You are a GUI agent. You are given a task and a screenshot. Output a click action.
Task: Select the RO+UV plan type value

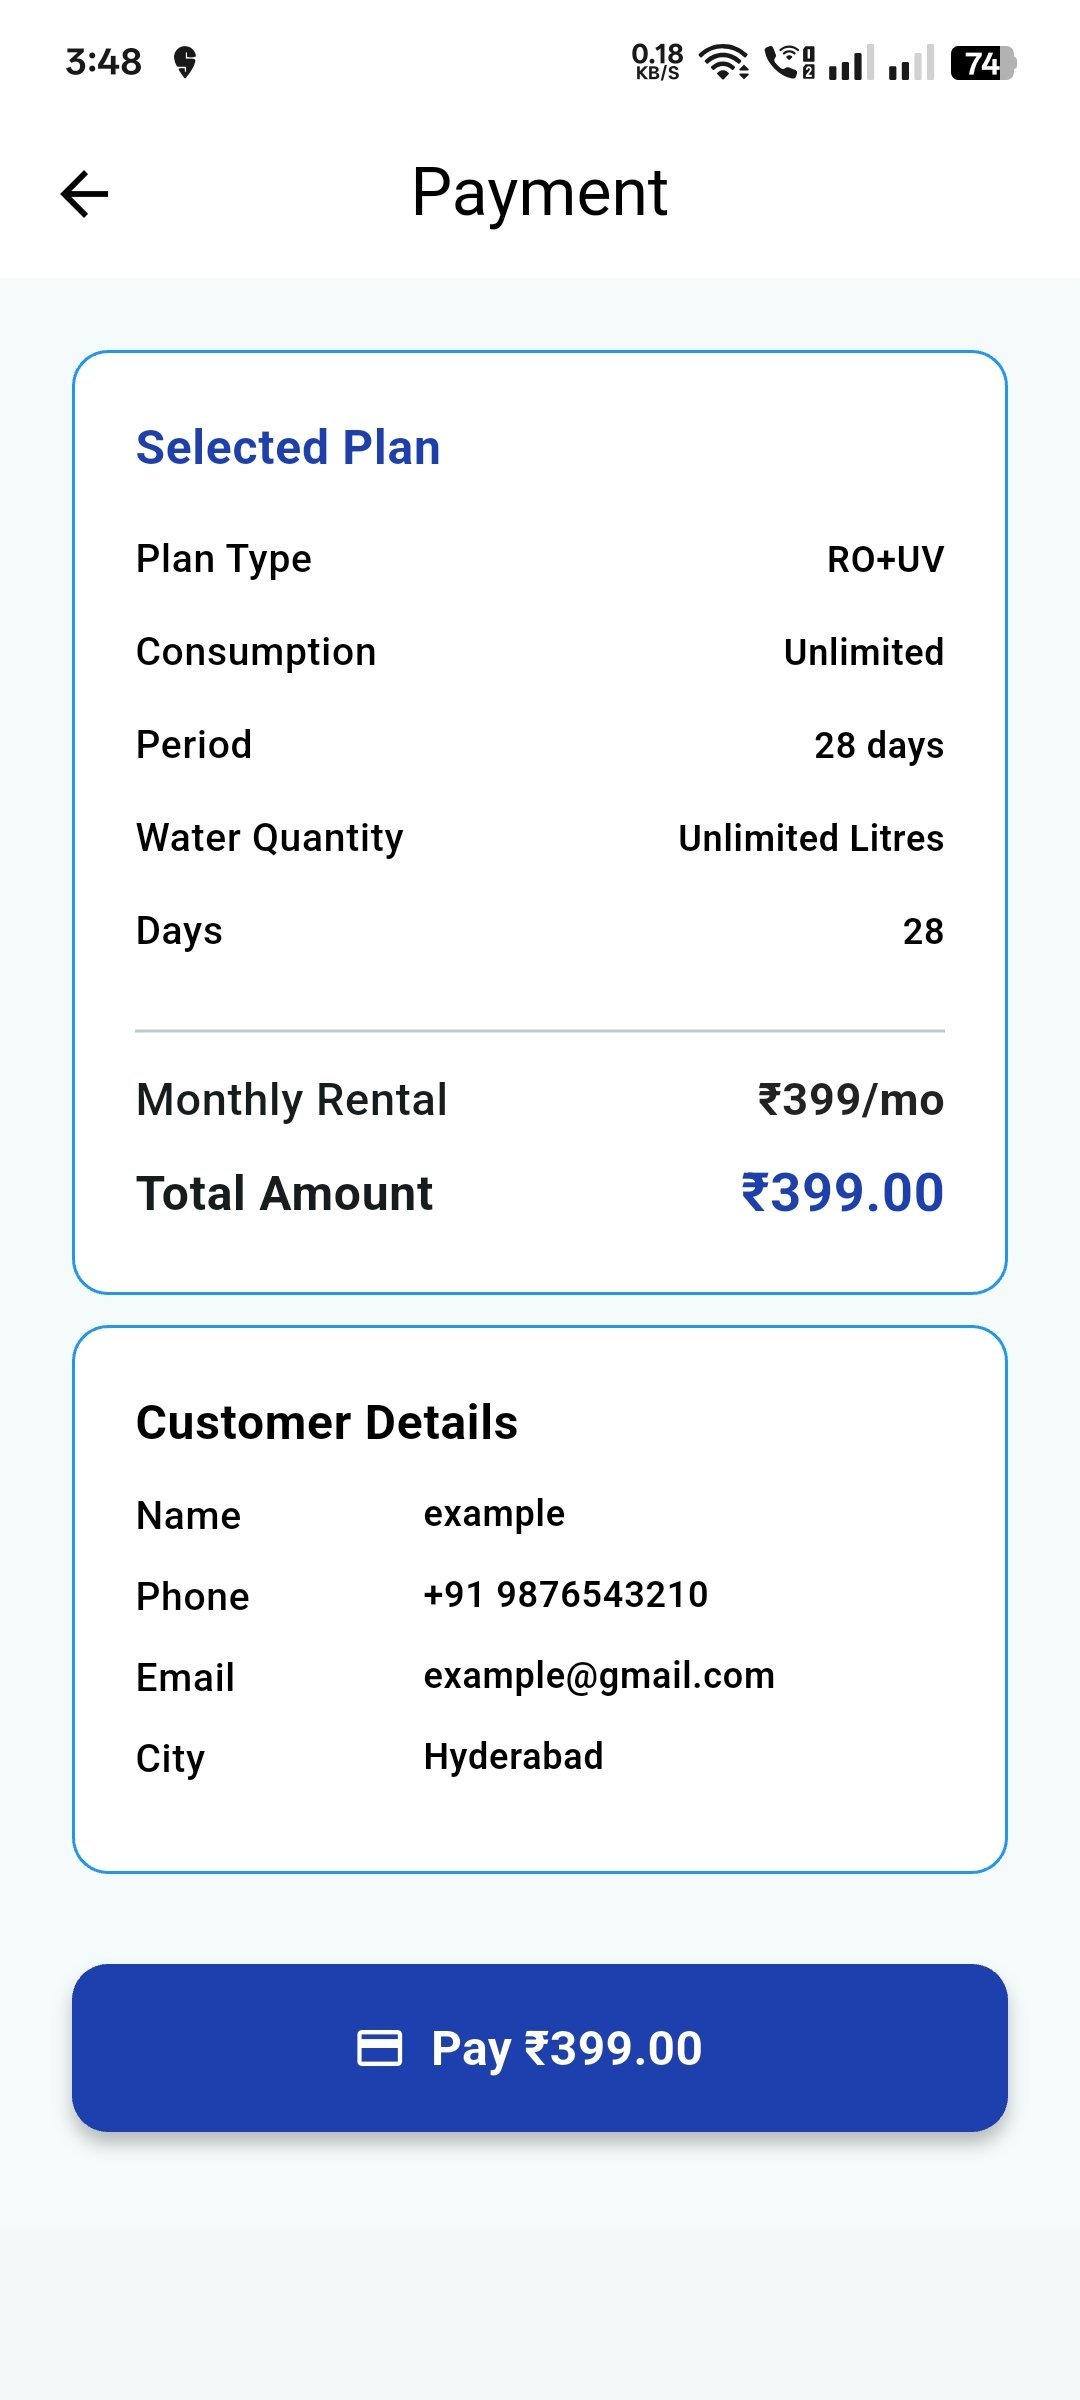point(885,559)
